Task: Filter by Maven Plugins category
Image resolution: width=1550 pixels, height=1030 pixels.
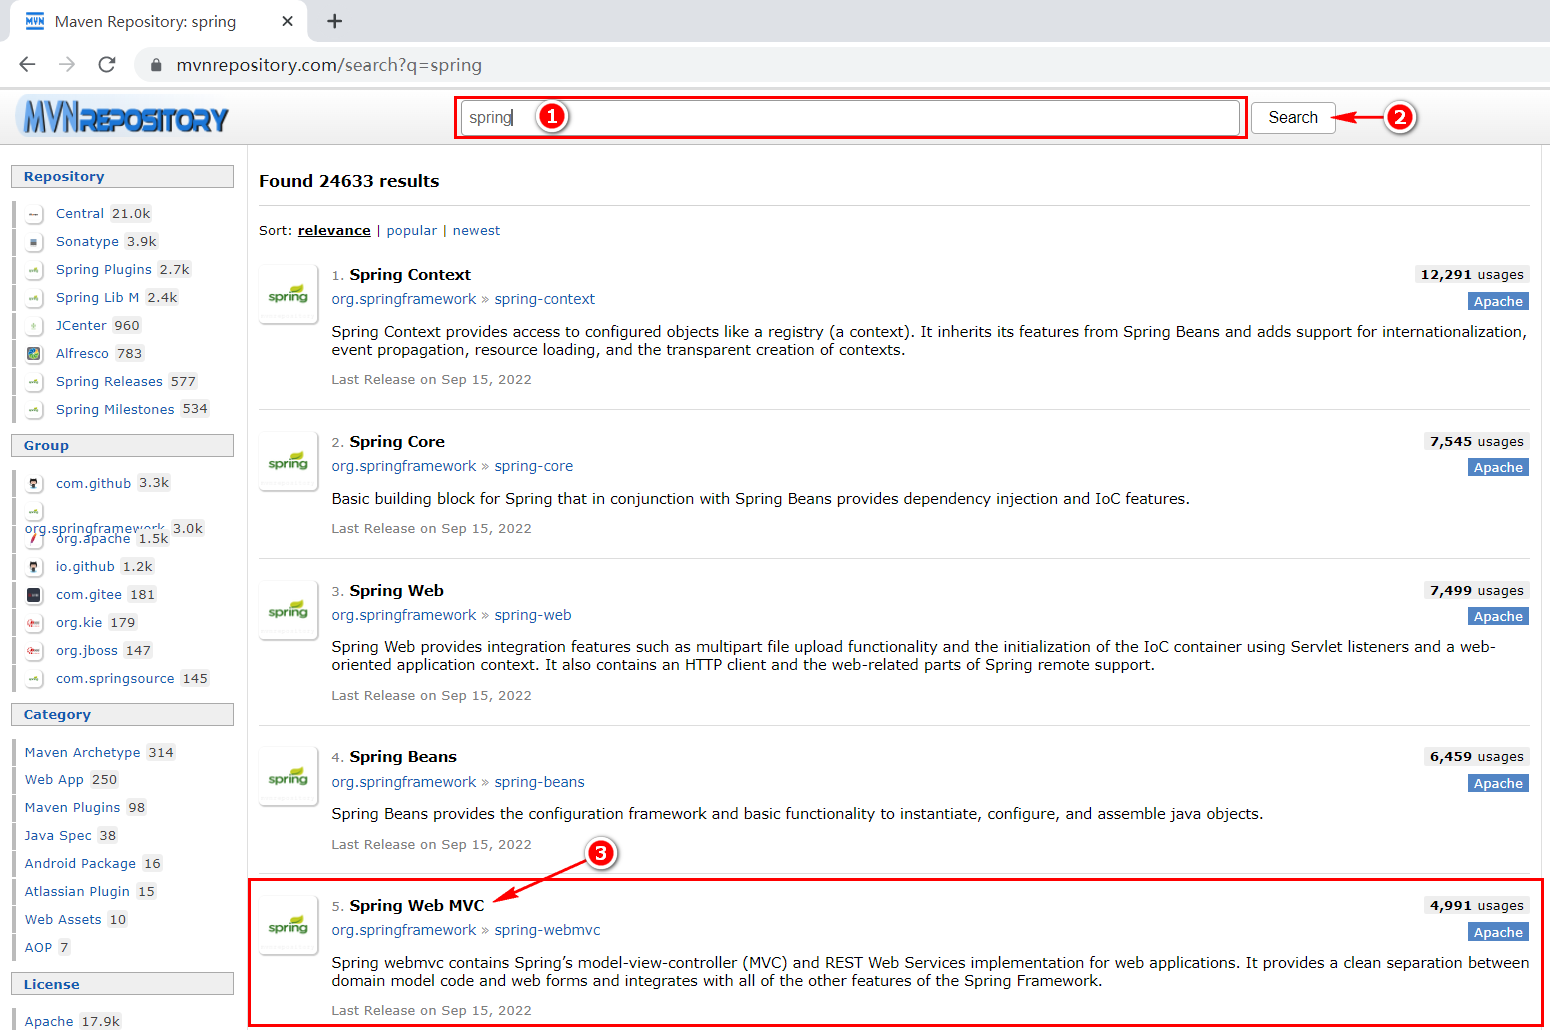Action: coord(72,807)
